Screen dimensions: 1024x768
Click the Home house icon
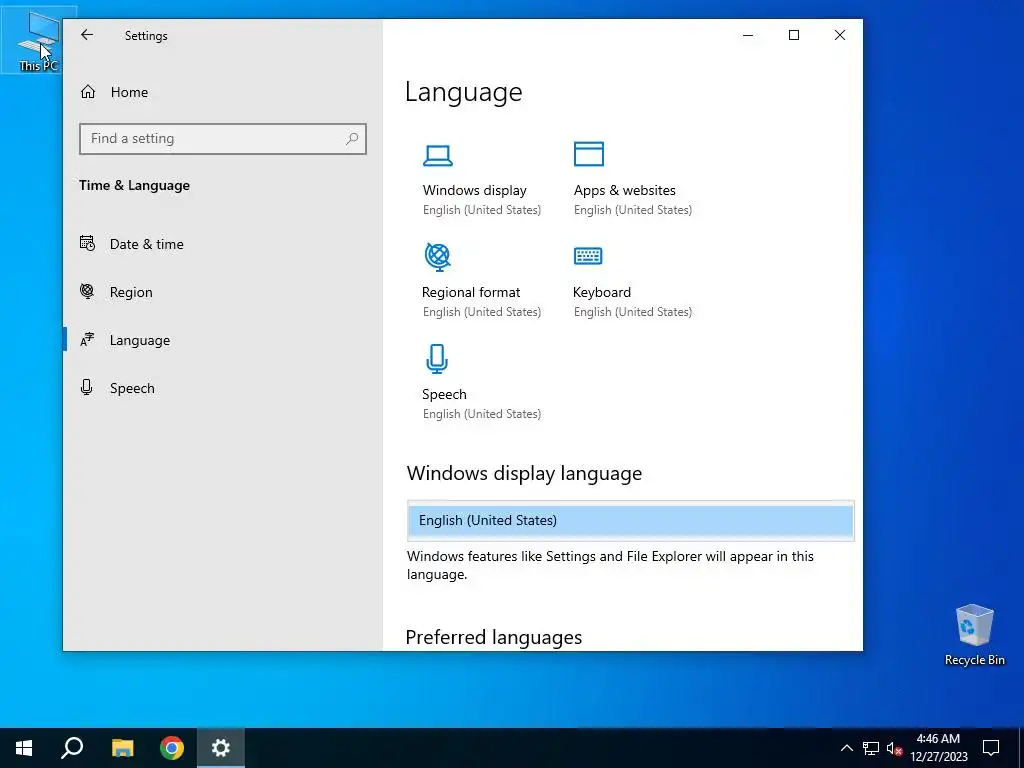pyautogui.click(x=88, y=92)
